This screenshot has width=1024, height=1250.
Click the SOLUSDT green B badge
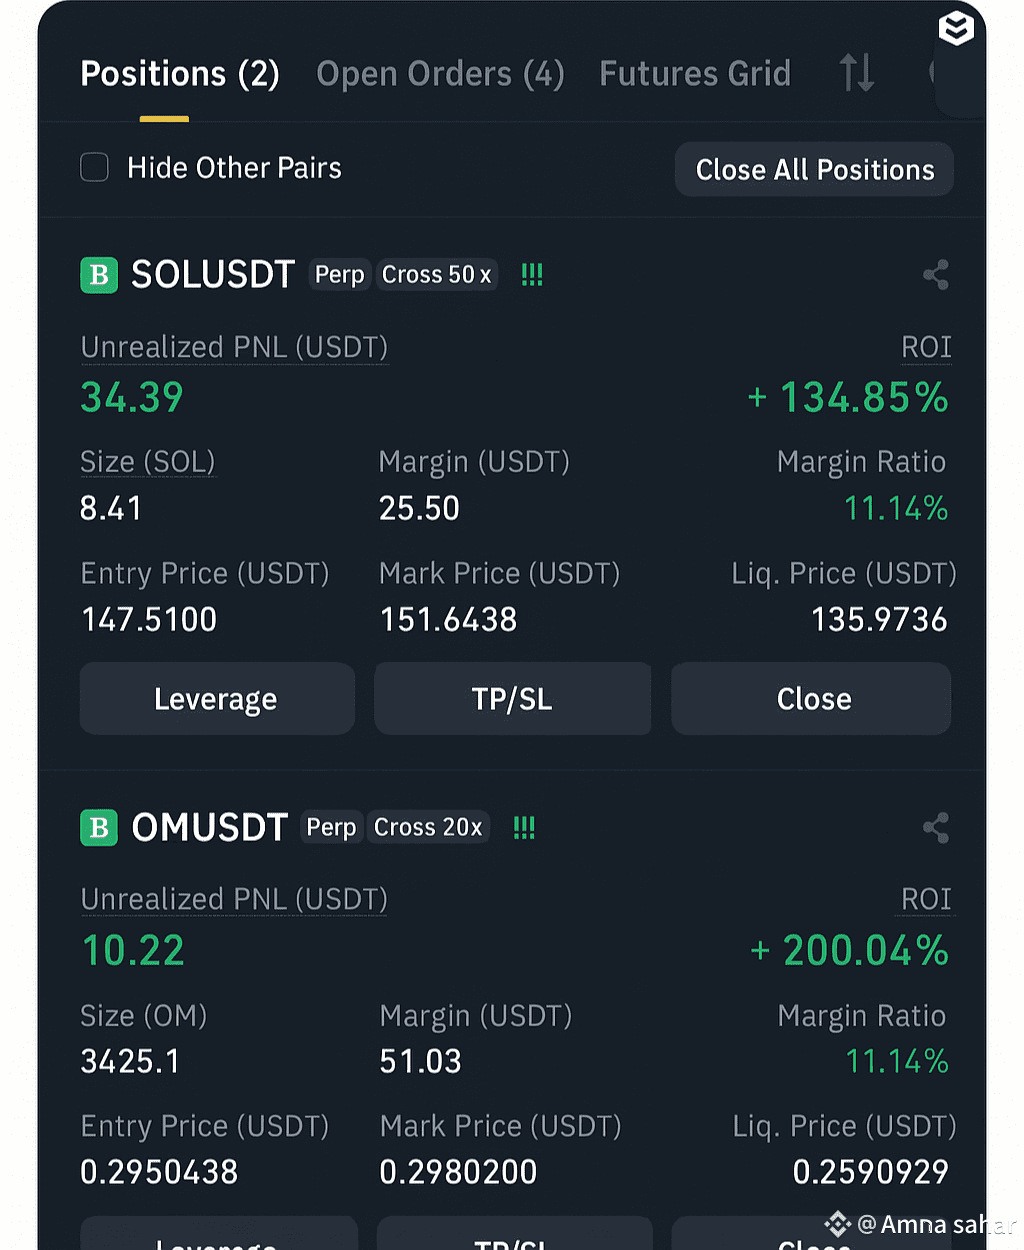[99, 275]
